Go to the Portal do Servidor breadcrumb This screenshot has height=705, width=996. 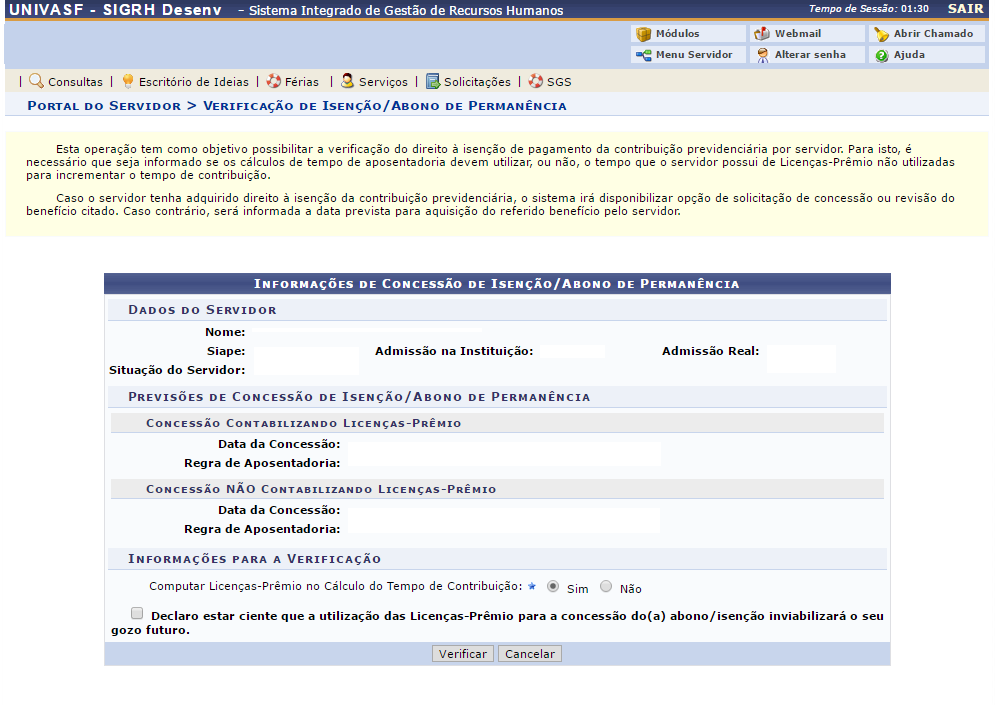[104, 106]
